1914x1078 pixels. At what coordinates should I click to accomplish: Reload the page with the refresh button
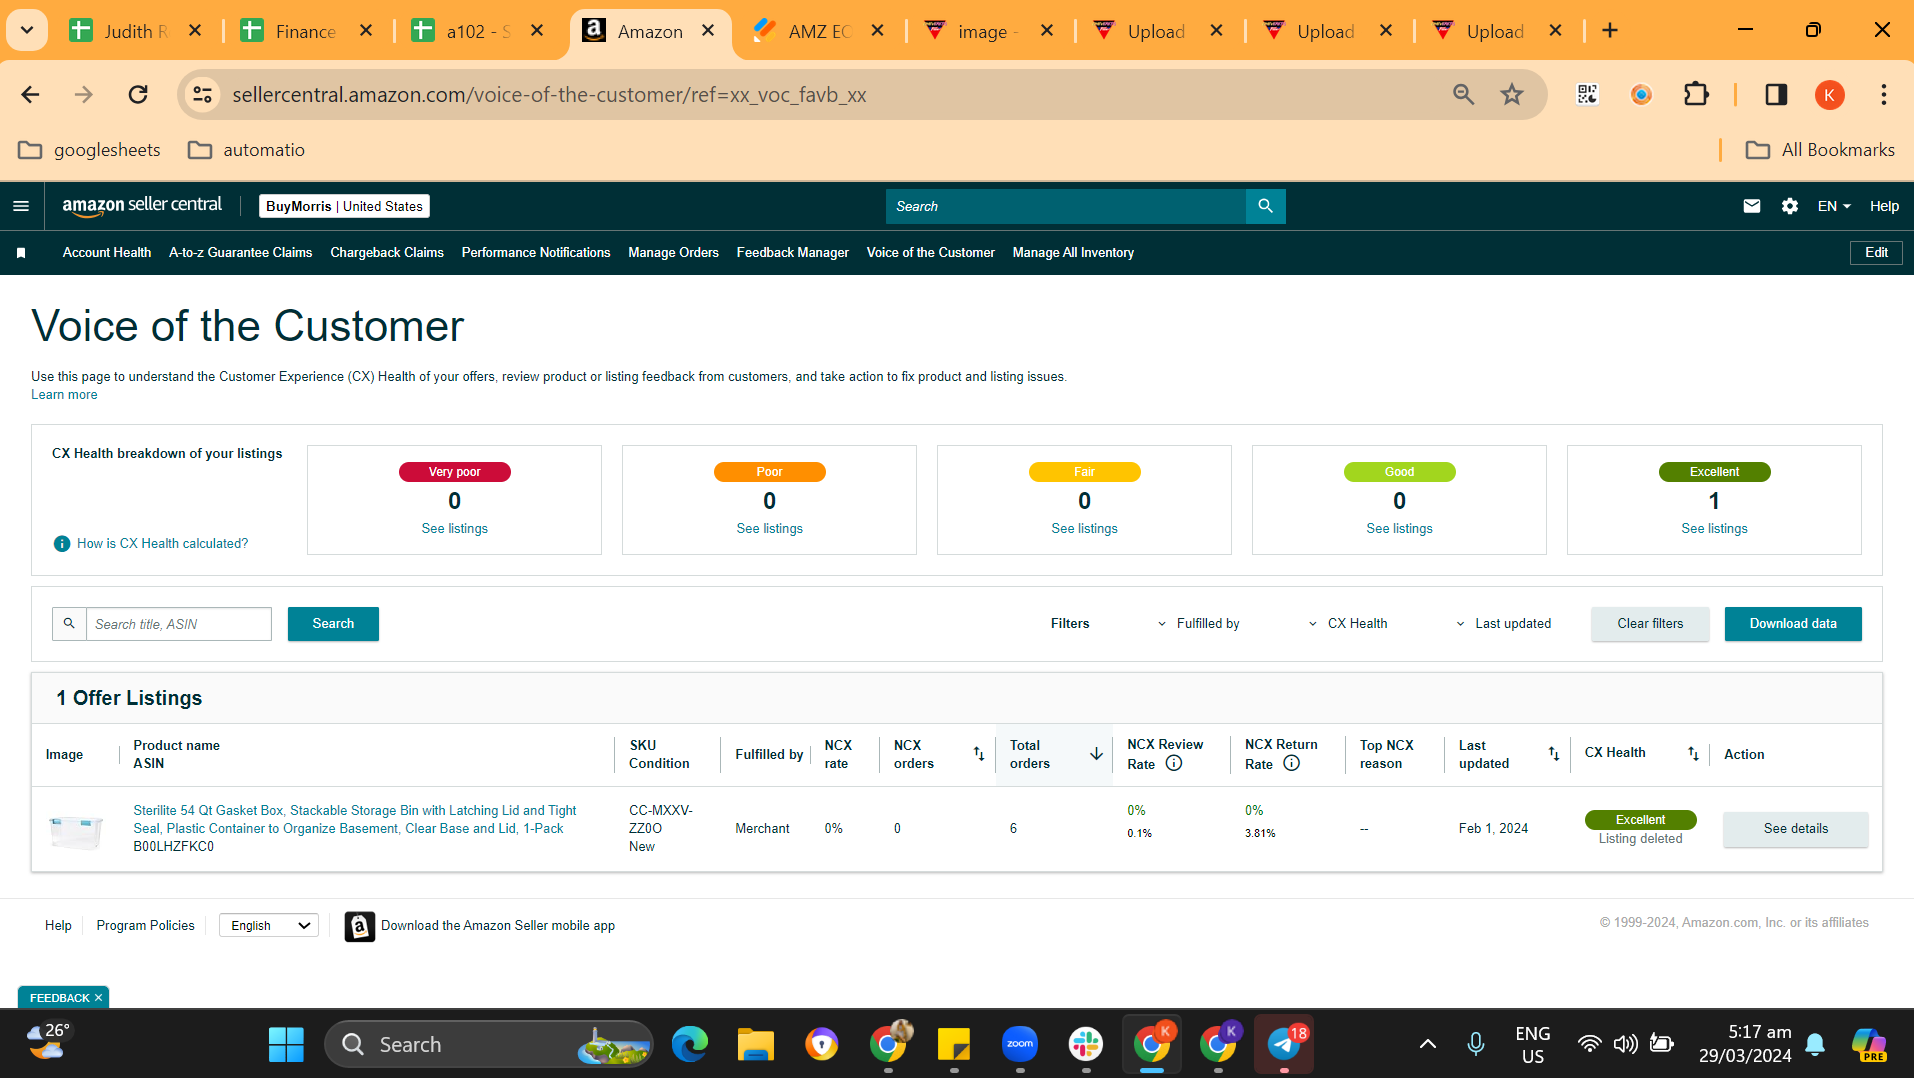coord(138,95)
